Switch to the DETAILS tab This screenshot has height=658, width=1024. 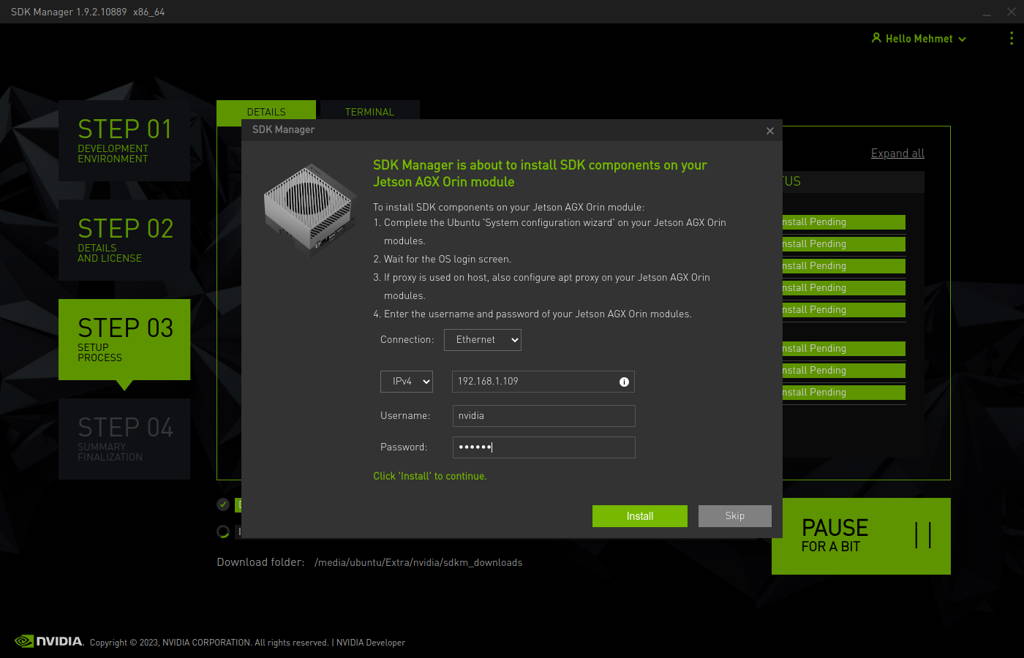click(266, 111)
